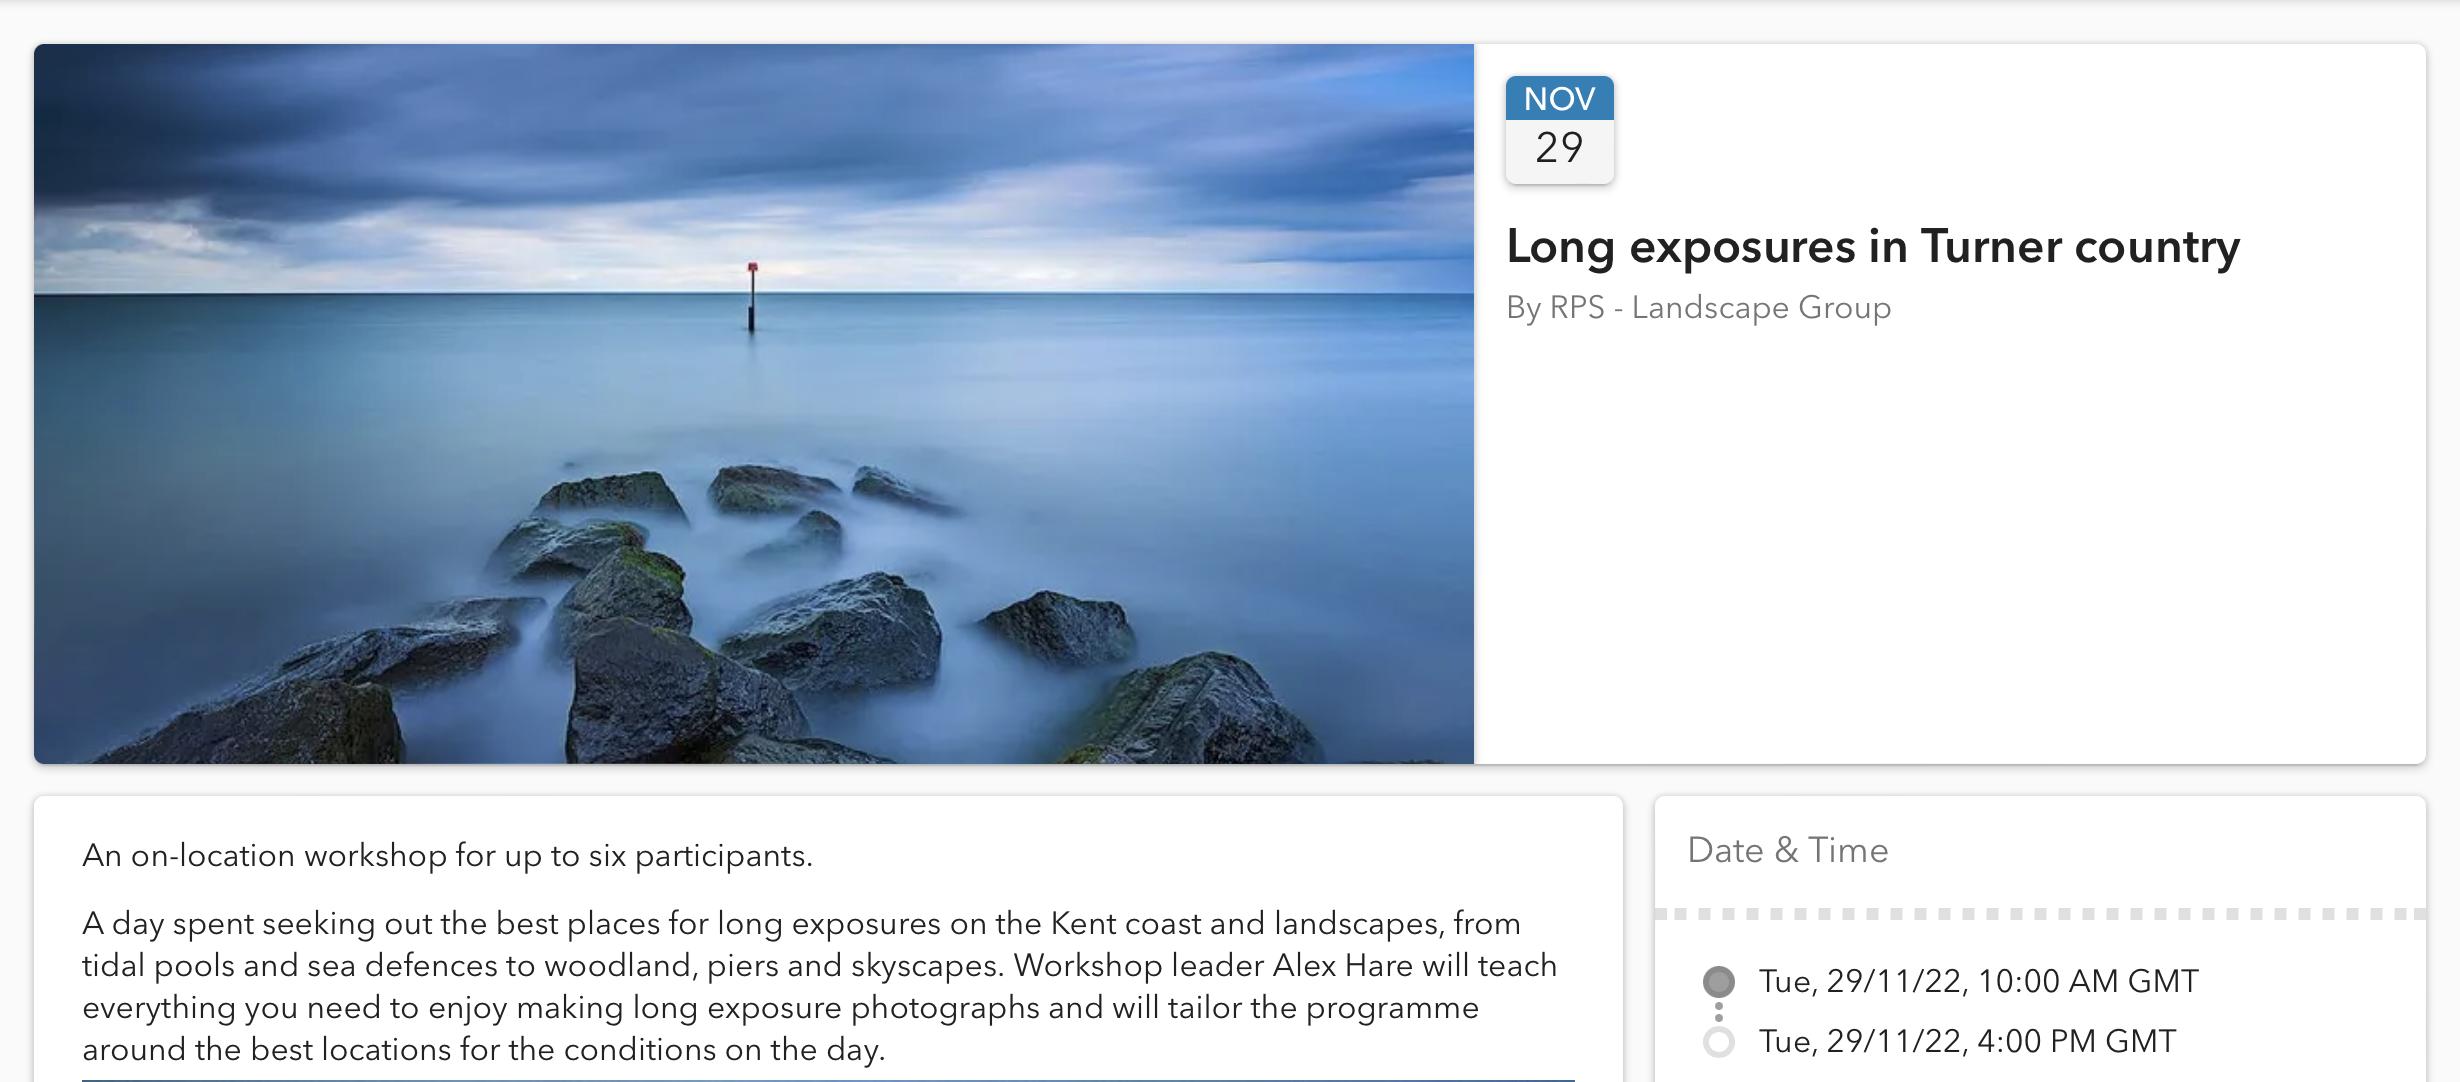2460x1082 pixels.
Task: Click the dotted connector between time bullets
Action: coord(1718,1012)
